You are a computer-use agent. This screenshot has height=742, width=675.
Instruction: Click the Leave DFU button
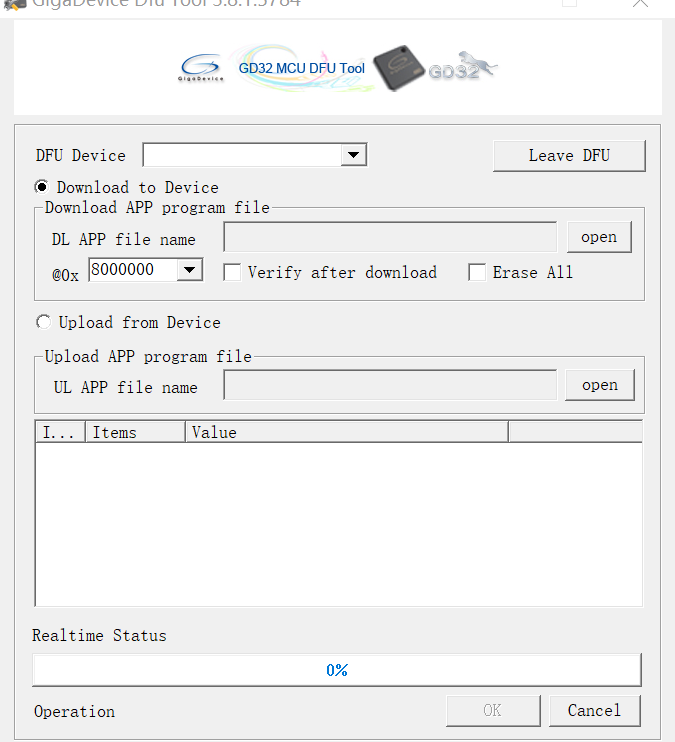pyautogui.click(x=569, y=156)
